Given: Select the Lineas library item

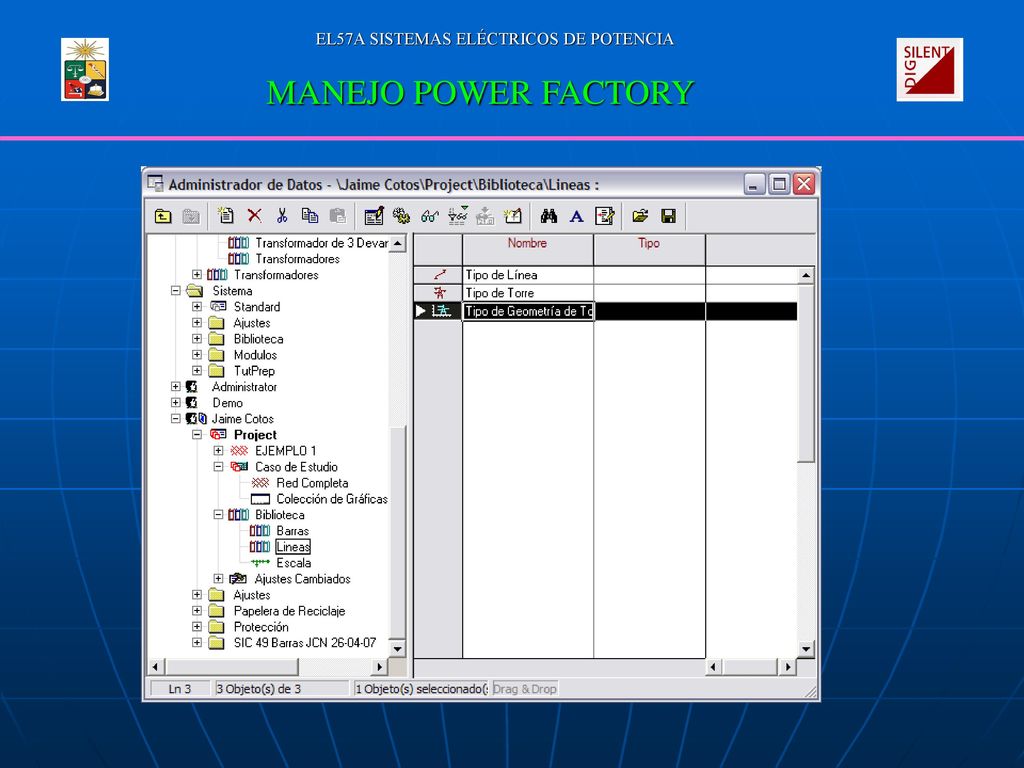Looking at the screenshot, I should [293, 547].
